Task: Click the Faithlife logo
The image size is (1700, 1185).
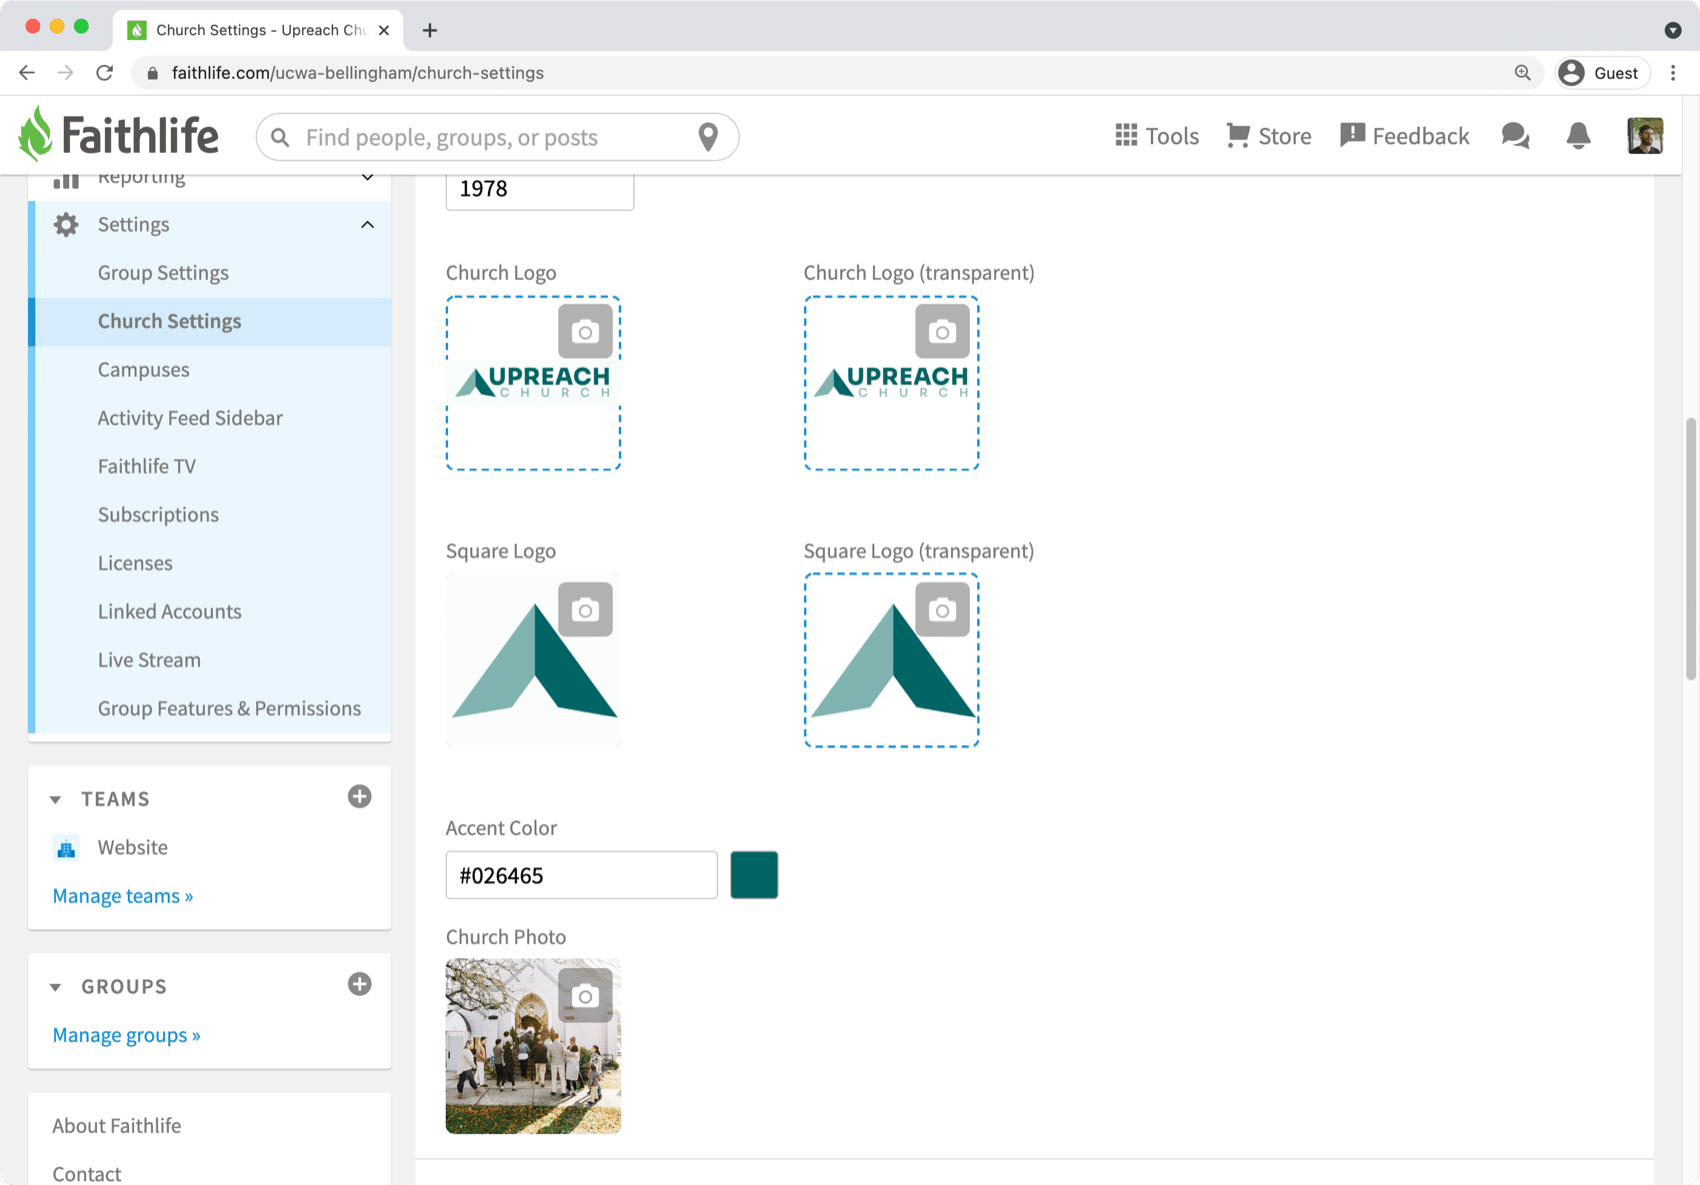Action: coord(118,135)
